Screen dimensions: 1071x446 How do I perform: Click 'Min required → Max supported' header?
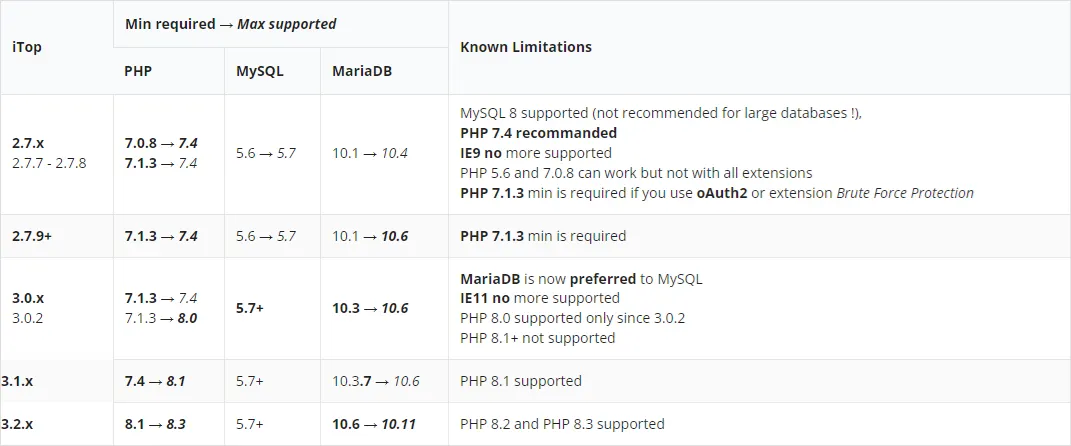pyautogui.click(x=230, y=23)
